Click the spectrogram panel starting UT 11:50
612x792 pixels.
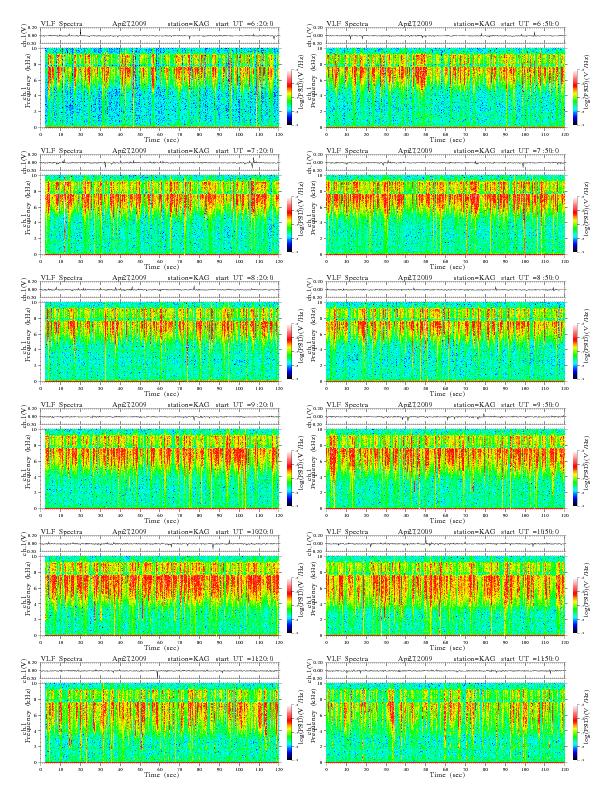pos(445,723)
